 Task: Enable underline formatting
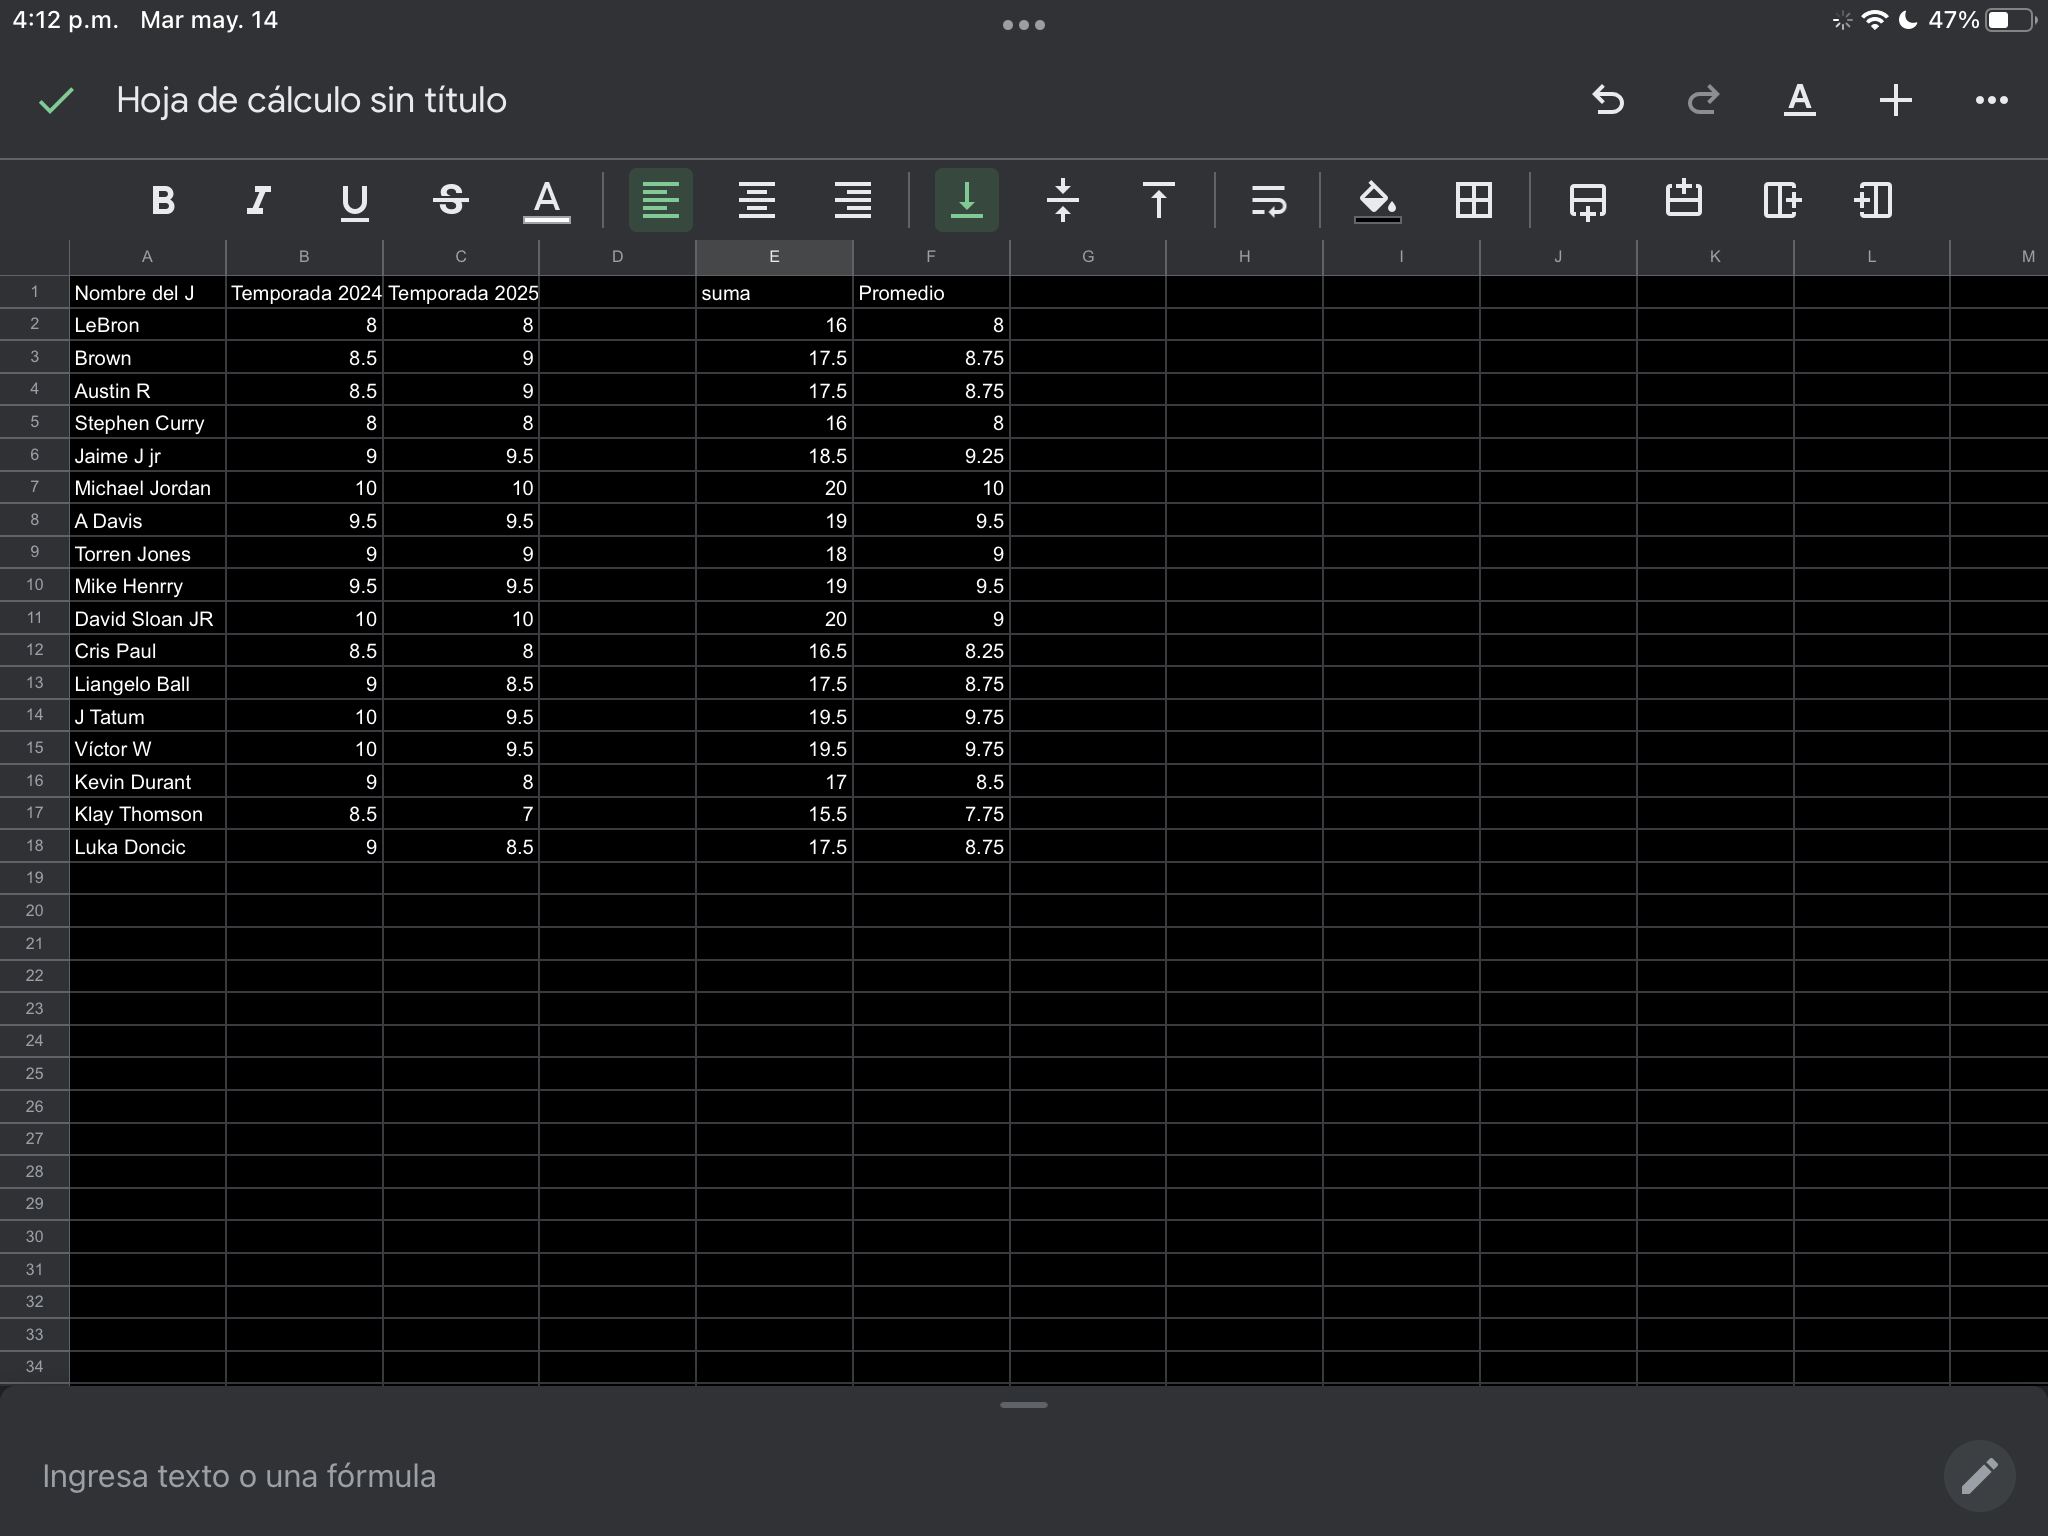tap(355, 200)
